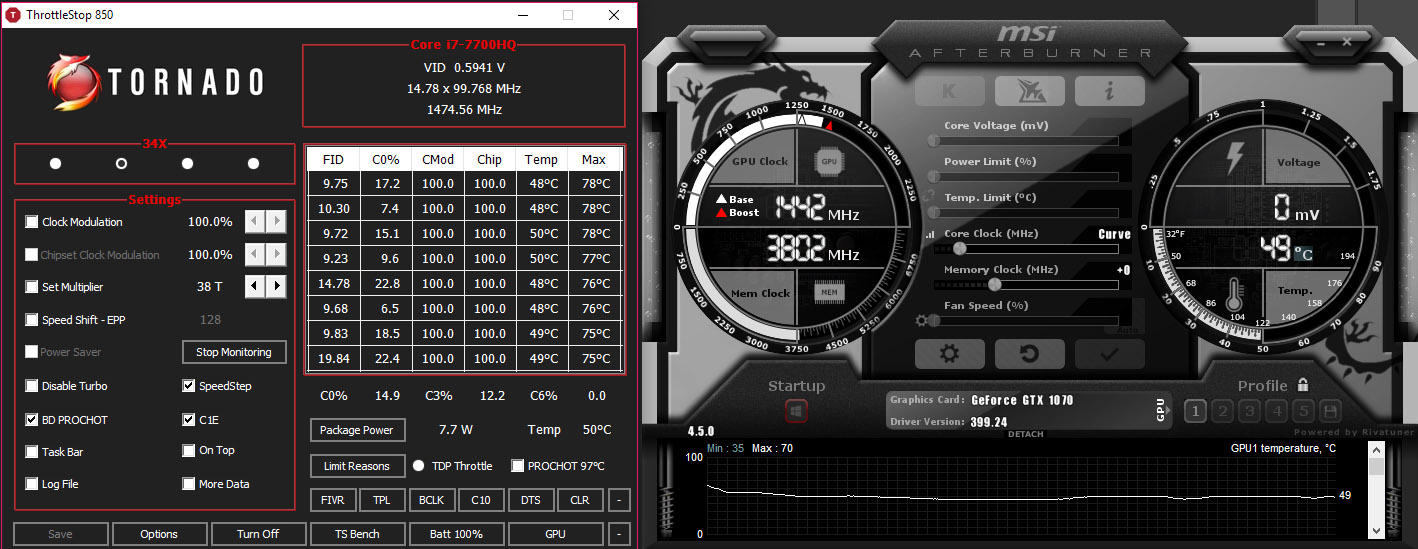Image resolution: width=1418 pixels, height=549 pixels.
Task: Select third ThrottleStop profile radio button
Action: [x=187, y=163]
